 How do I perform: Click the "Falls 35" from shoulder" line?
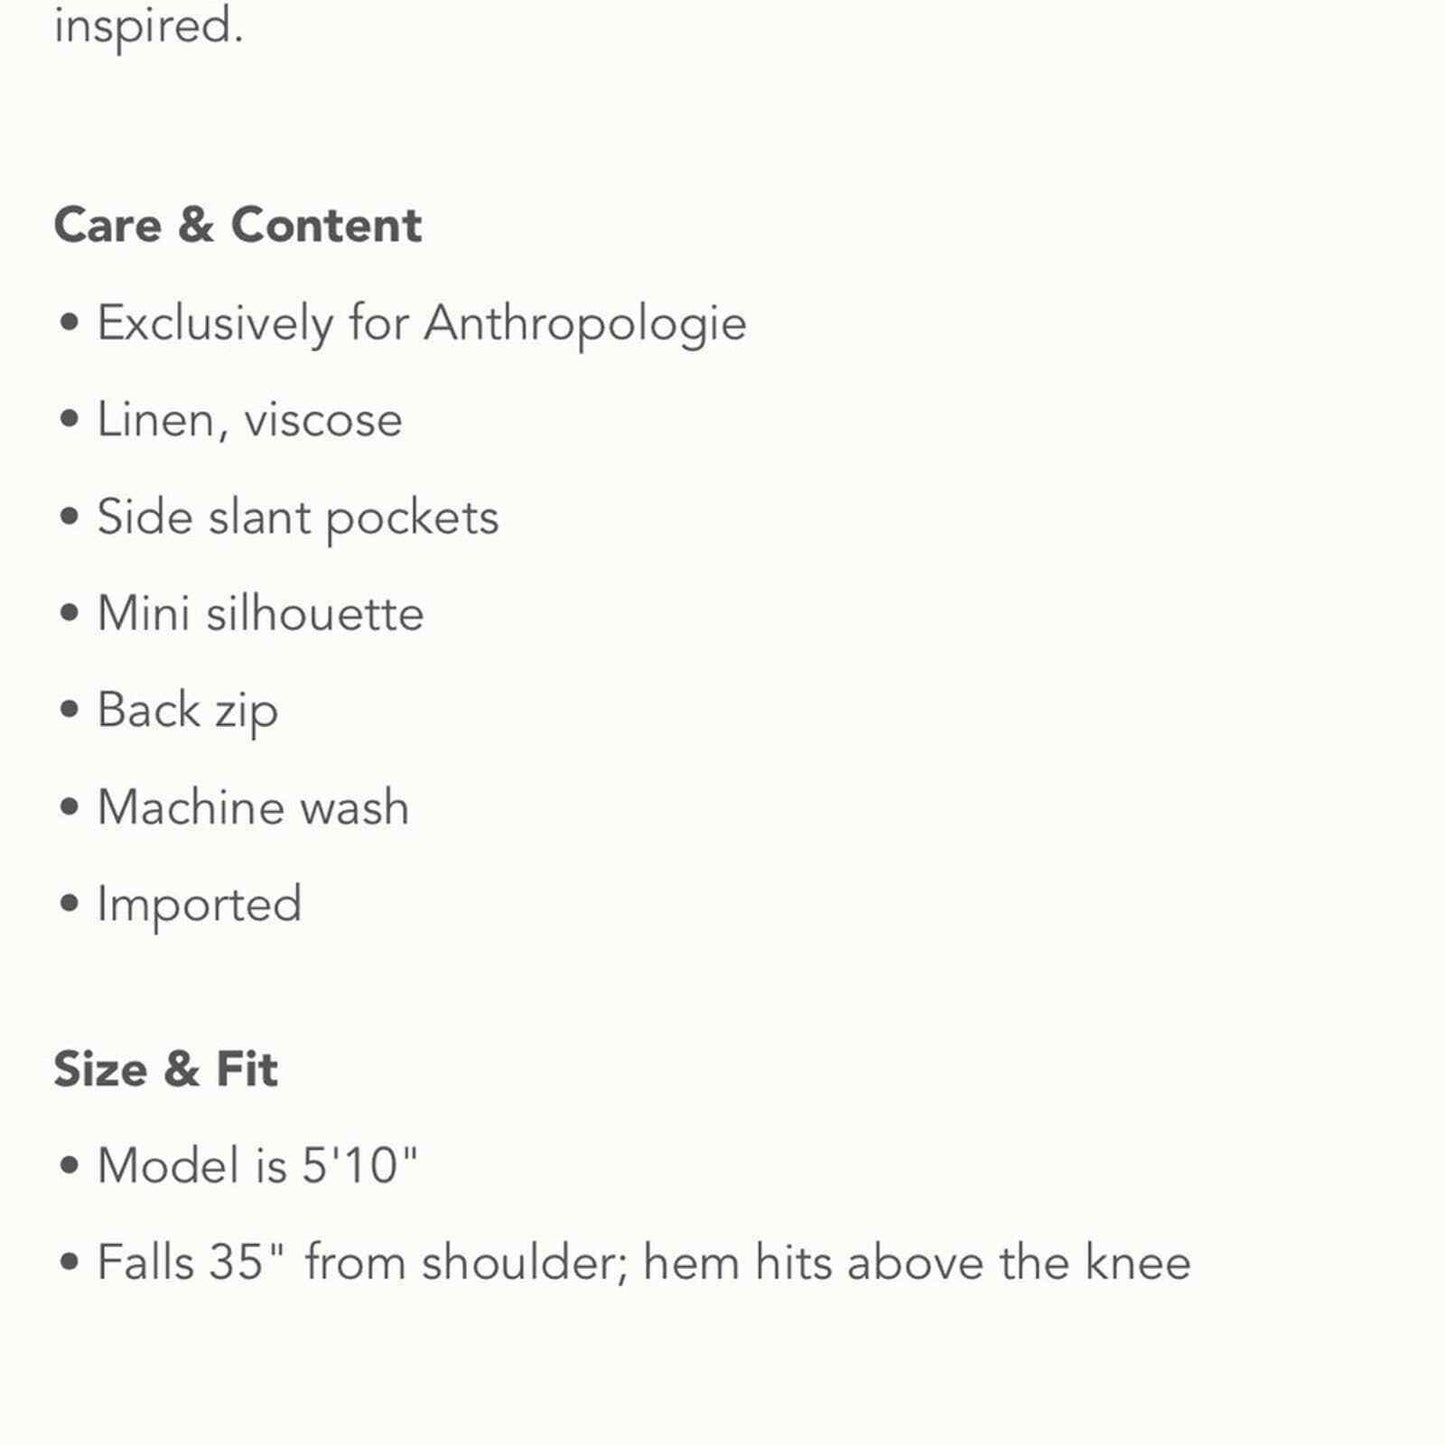(643, 1262)
